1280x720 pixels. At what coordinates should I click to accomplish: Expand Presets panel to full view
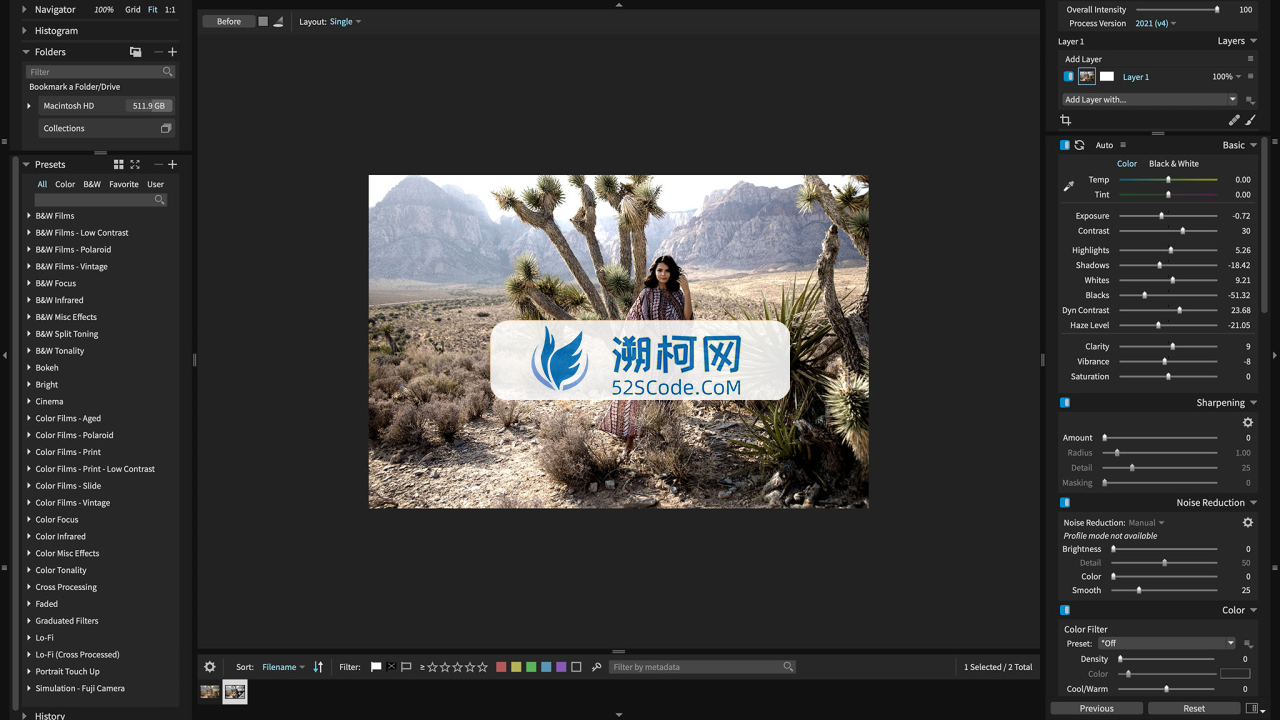click(x=135, y=164)
